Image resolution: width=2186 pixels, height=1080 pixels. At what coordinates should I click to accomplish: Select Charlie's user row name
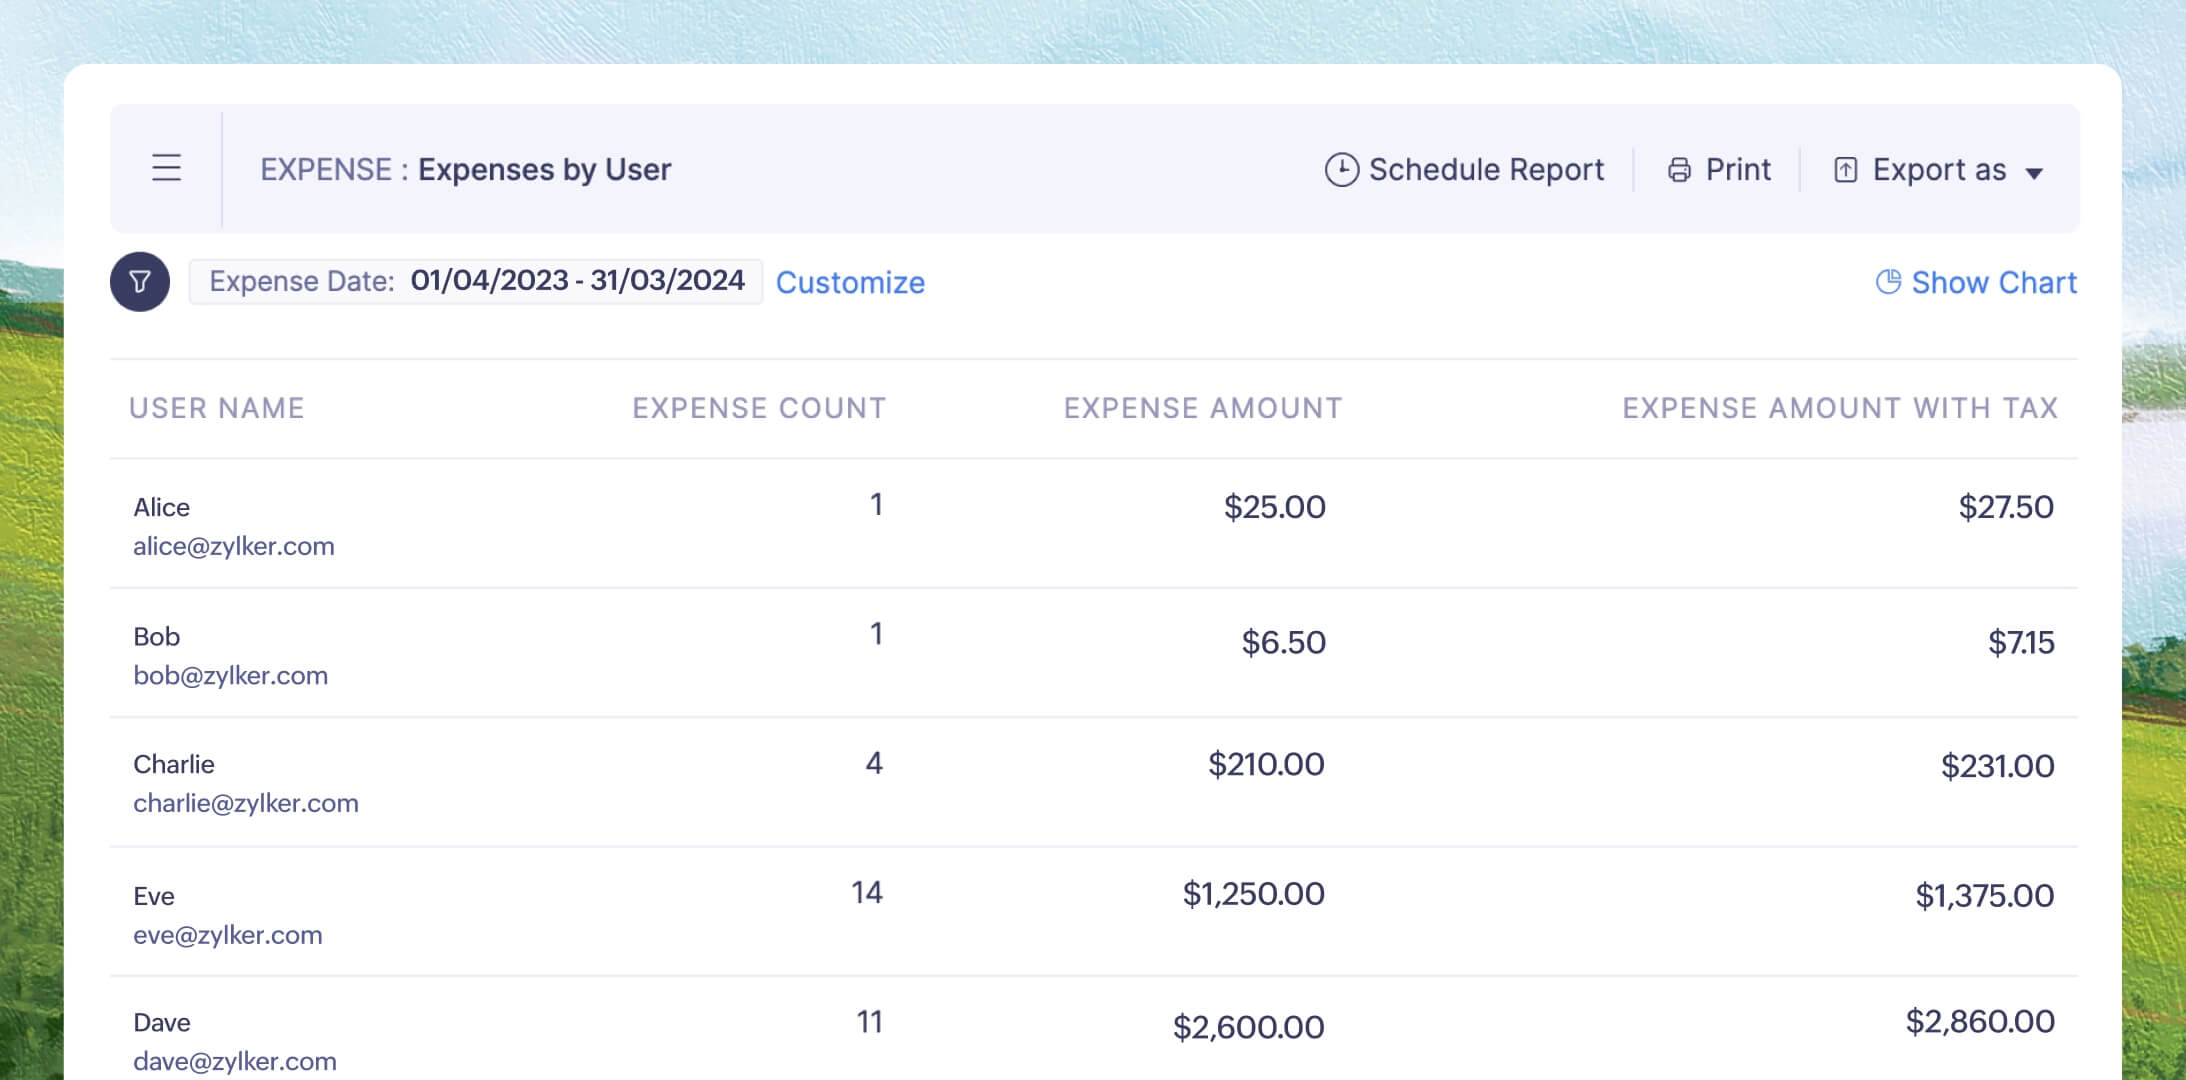point(174,764)
